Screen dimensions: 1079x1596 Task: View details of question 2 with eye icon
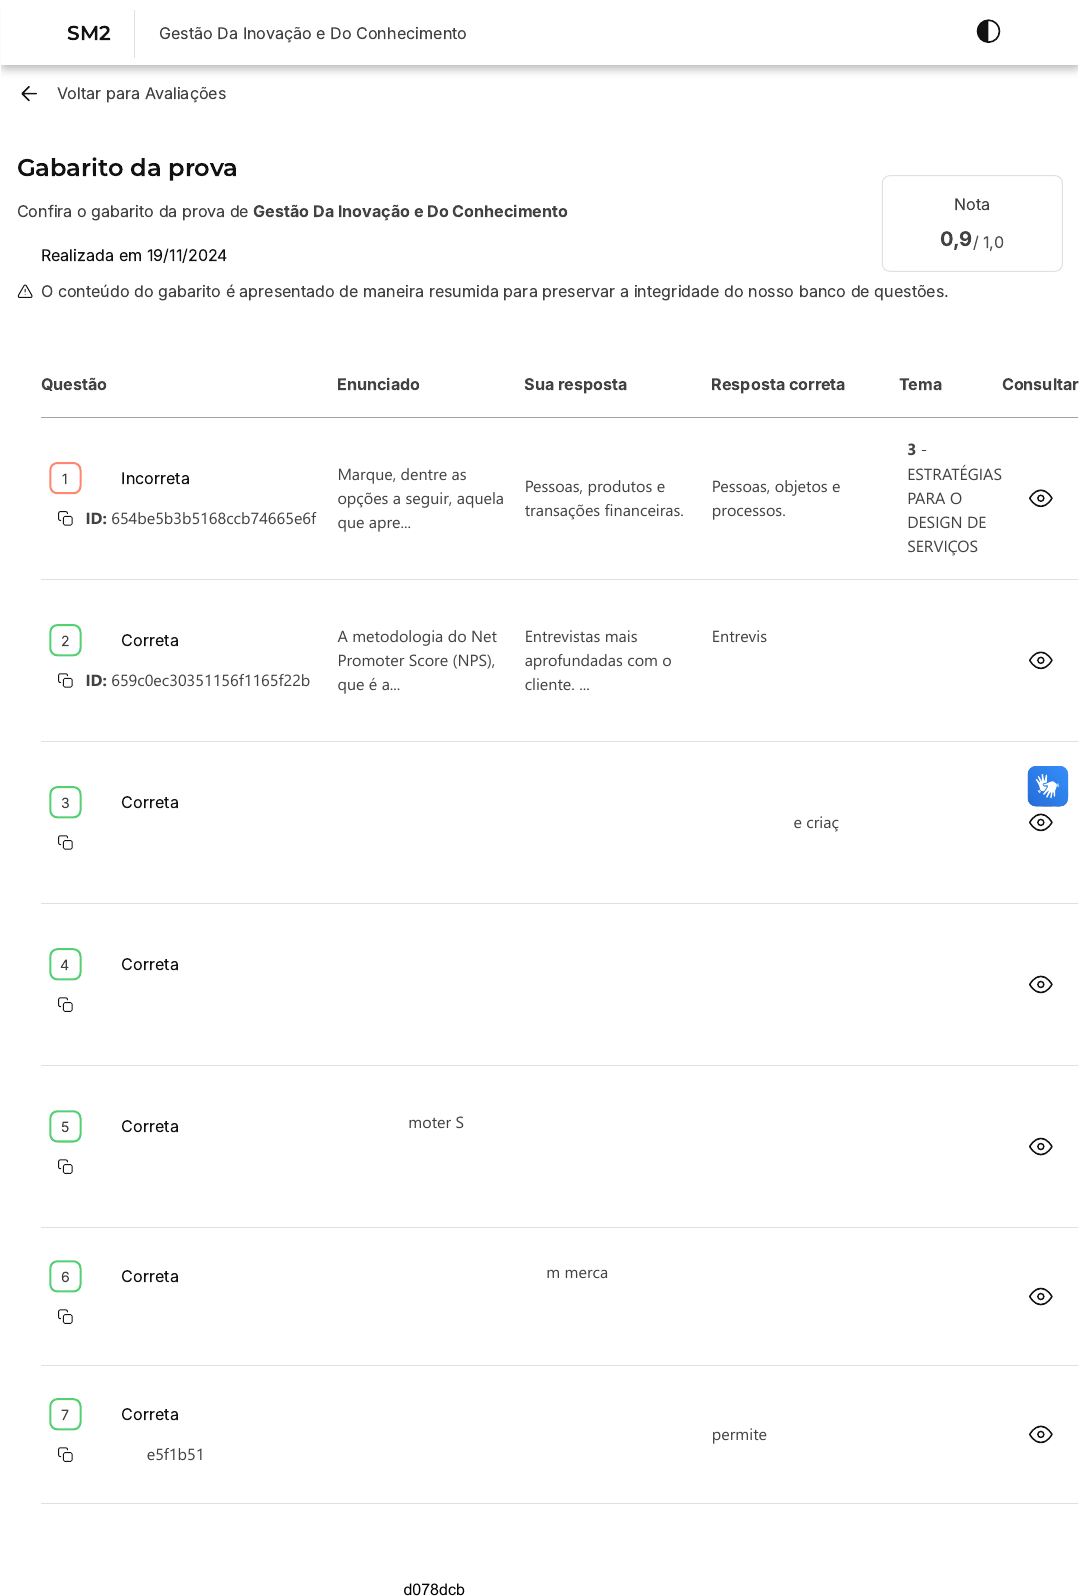coord(1040,661)
